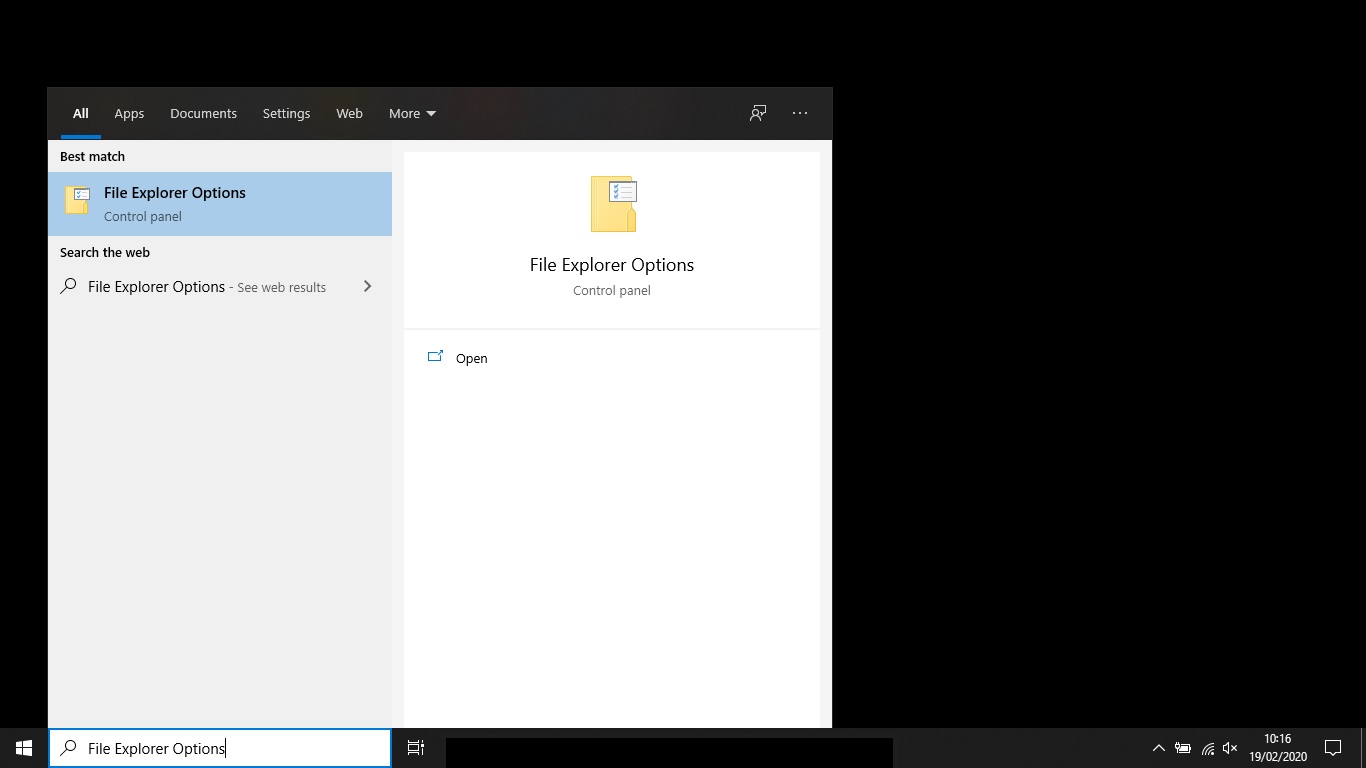Click the battery icon in system tray
1366x768 pixels.
(1183, 748)
